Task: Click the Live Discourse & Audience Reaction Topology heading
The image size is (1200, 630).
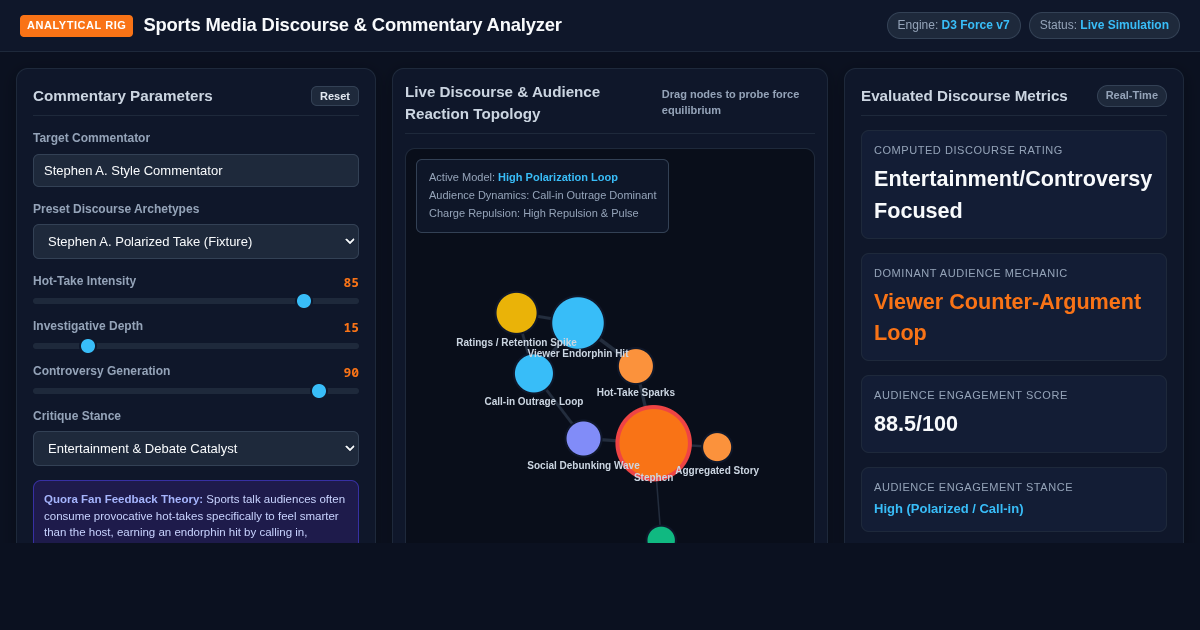Action: pos(503,103)
